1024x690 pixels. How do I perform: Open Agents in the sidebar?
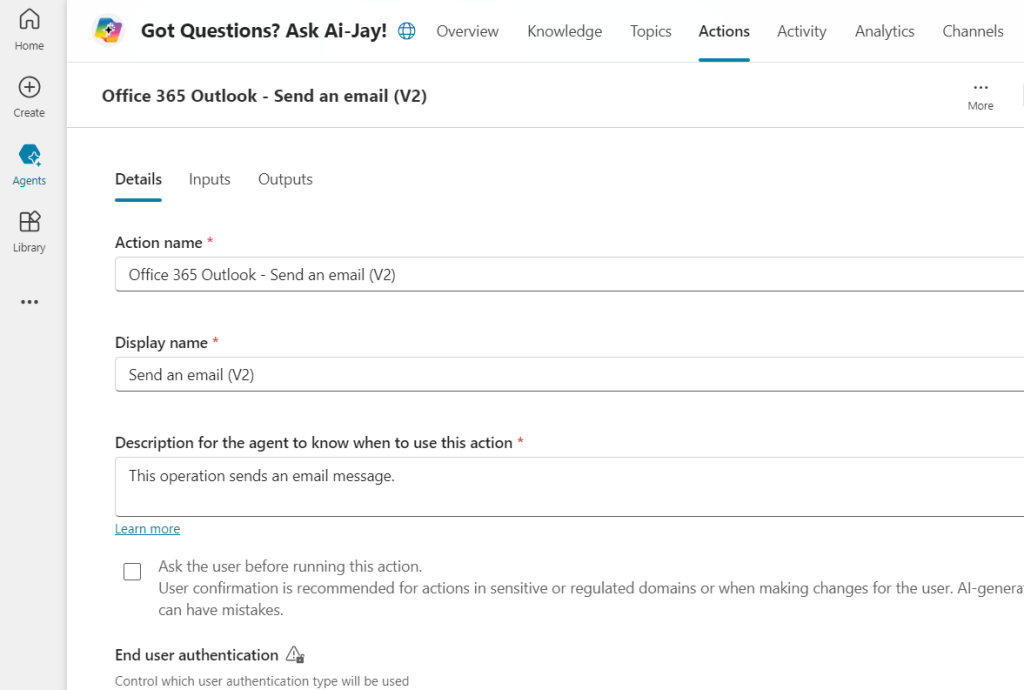pyautogui.click(x=29, y=165)
